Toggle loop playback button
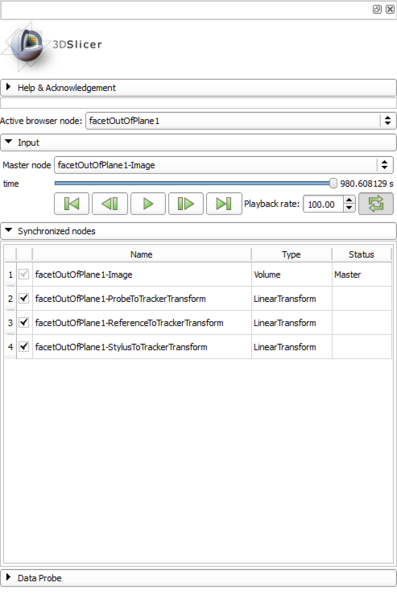The height and width of the screenshot is (599, 397). pos(376,204)
